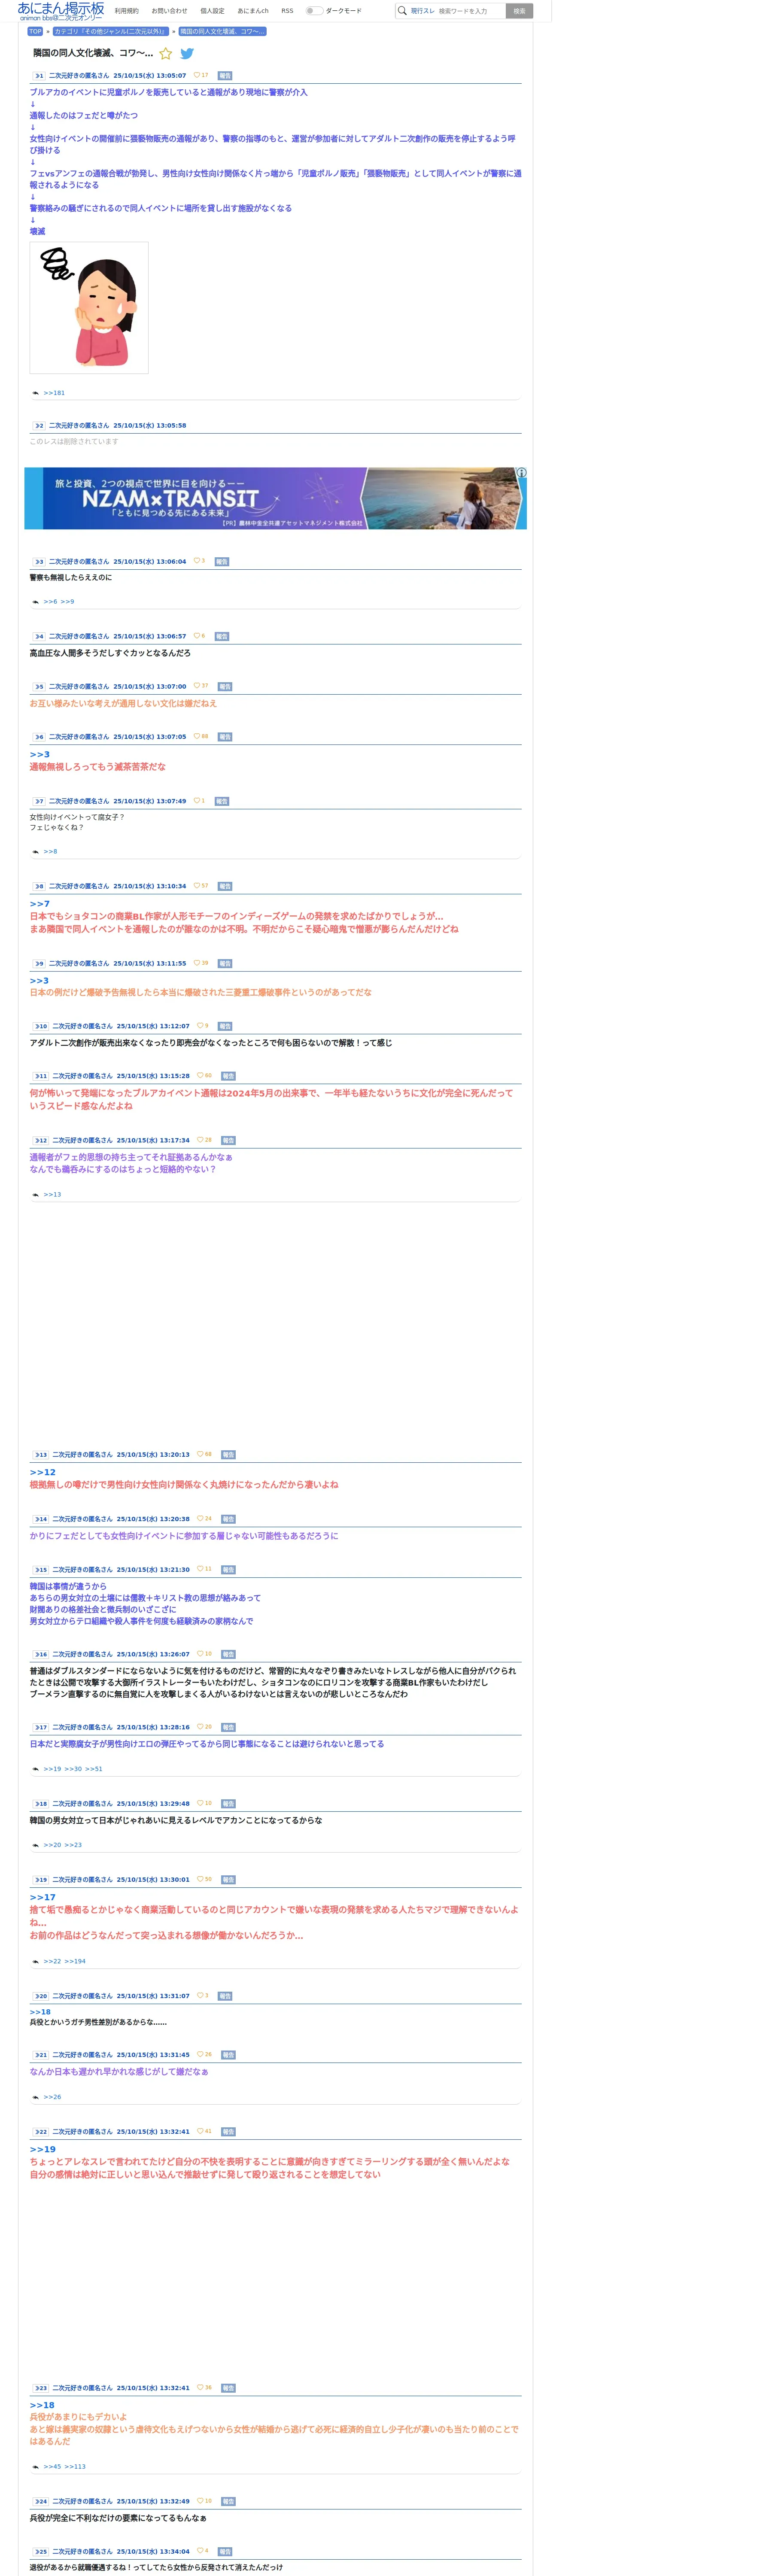The width and height of the screenshot is (778, 2576).
Task: Report post 18 with its 報告 button
Action: [228, 1804]
